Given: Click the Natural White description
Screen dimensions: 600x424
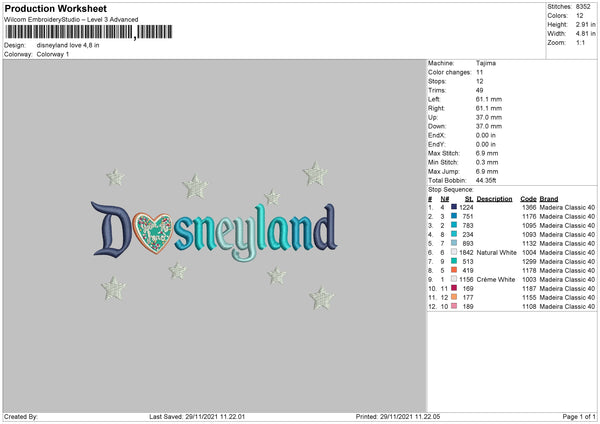Looking at the screenshot, I should pos(497,253).
